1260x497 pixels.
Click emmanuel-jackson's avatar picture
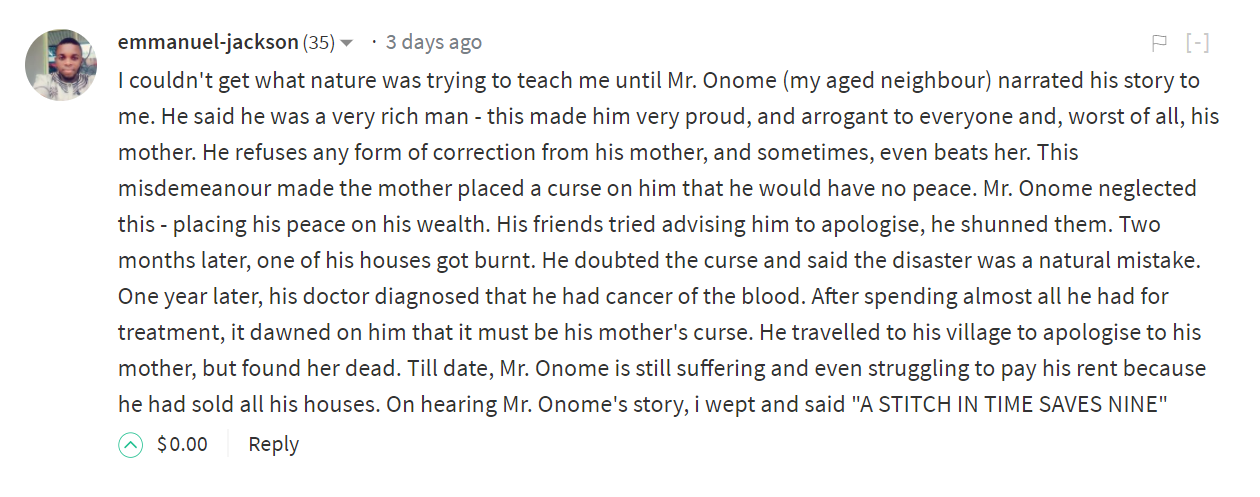click(61, 66)
